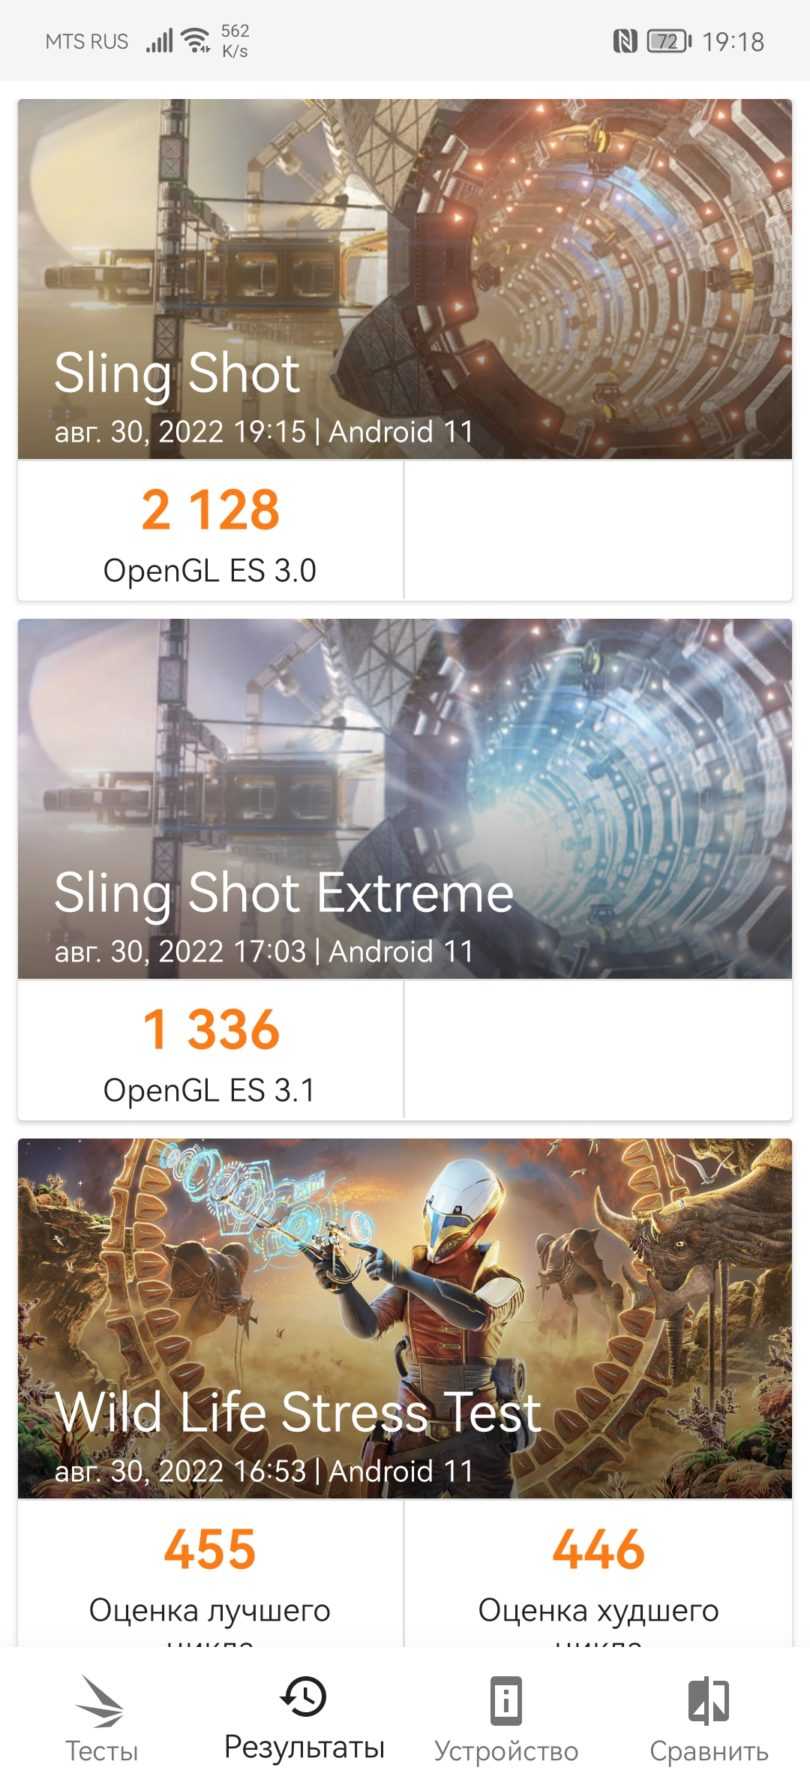Tap the NFC status icon

point(625,41)
